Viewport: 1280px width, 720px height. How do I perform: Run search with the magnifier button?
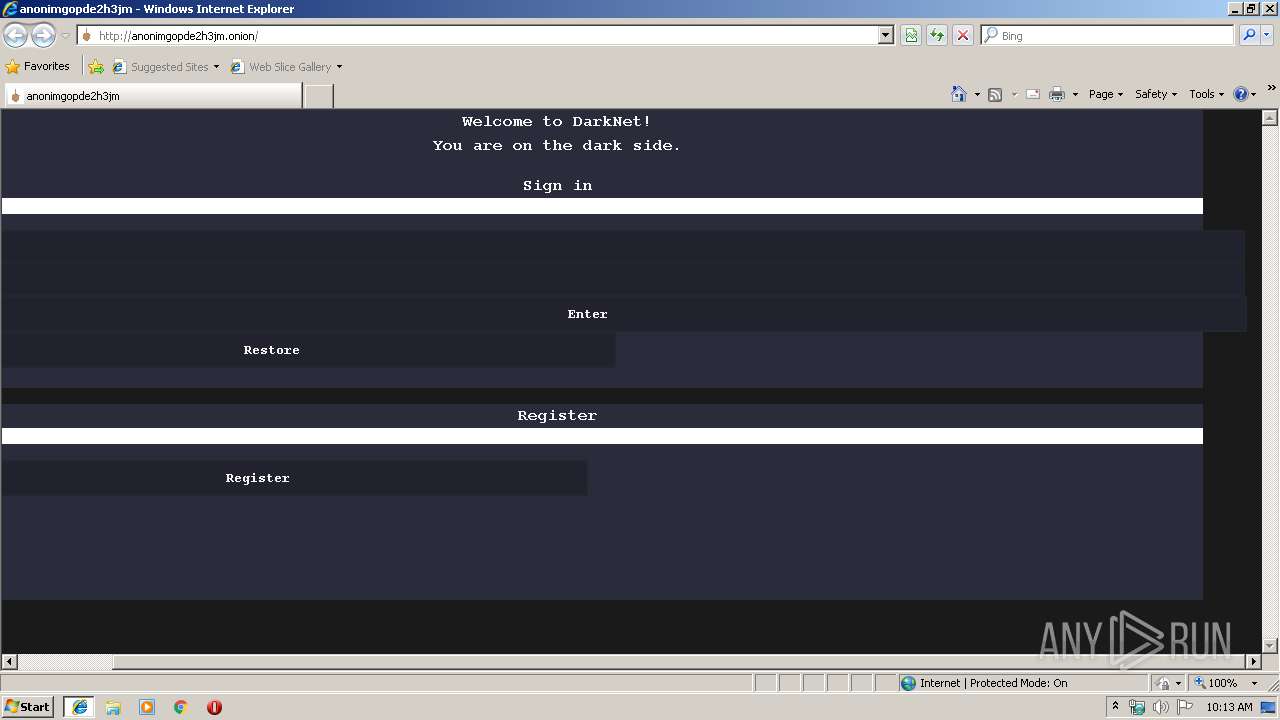1249,36
